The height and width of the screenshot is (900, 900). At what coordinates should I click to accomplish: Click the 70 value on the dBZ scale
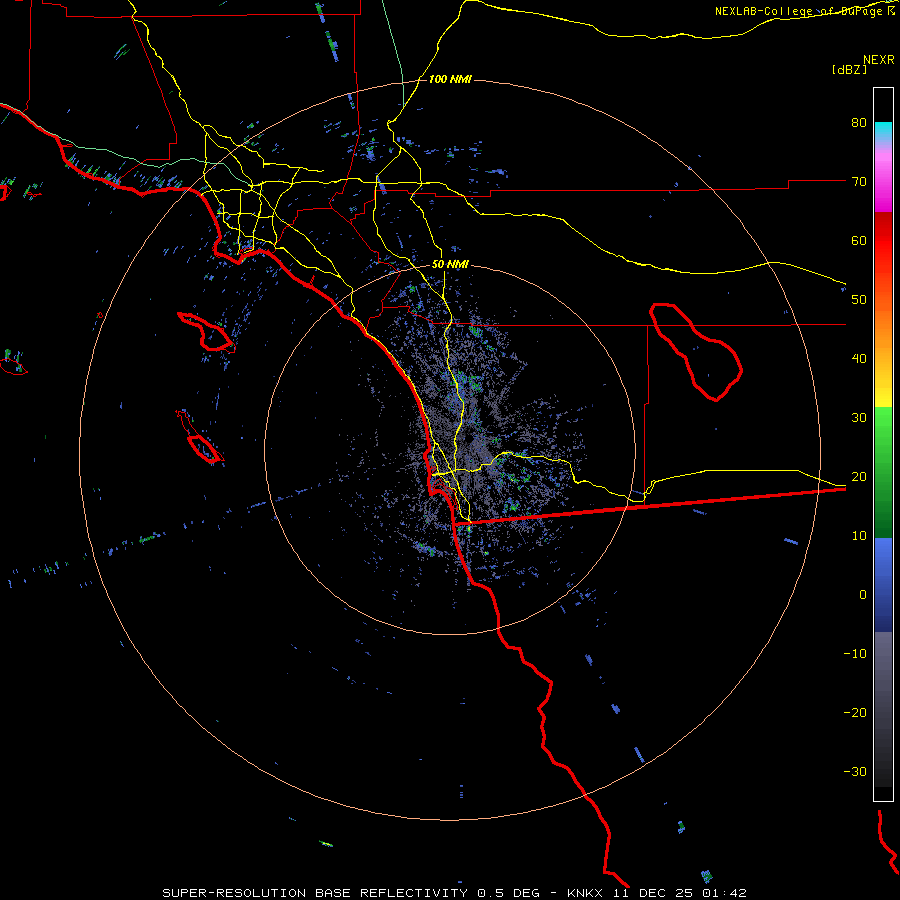coord(859,181)
